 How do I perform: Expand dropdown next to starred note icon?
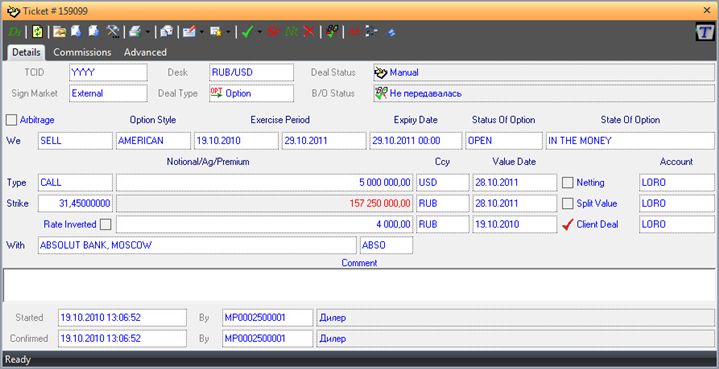click(x=228, y=32)
